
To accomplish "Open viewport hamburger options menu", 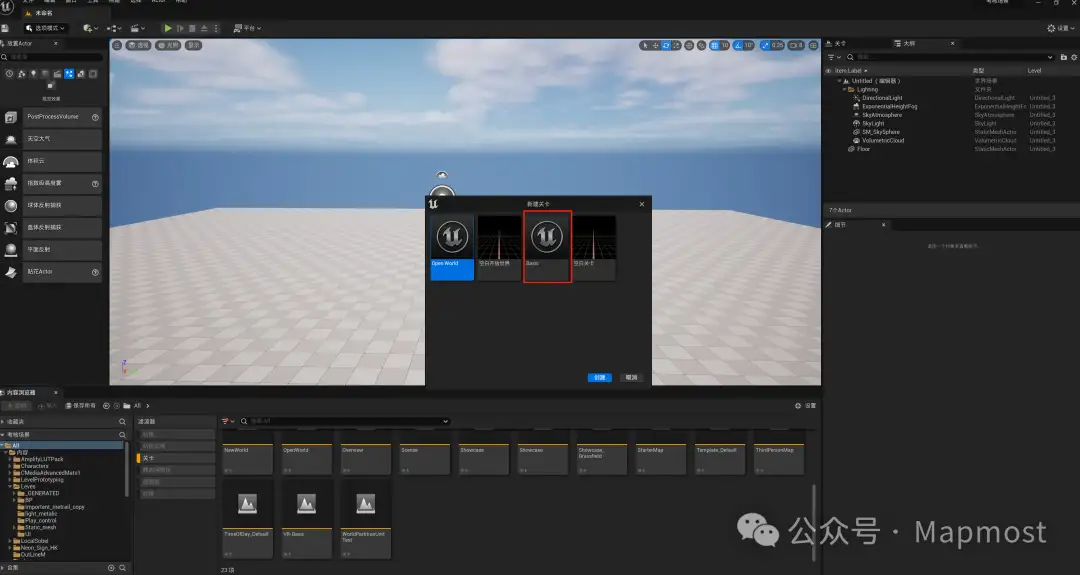I will [x=117, y=45].
